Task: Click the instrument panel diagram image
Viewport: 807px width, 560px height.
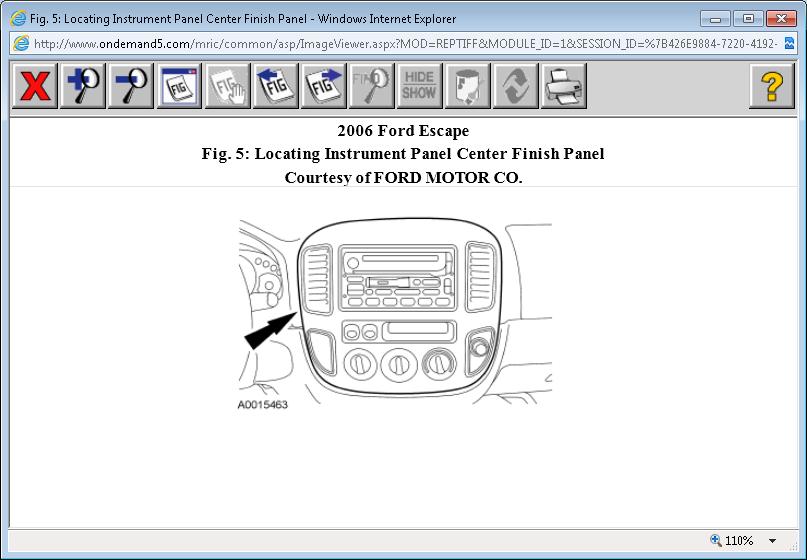Action: (x=395, y=311)
